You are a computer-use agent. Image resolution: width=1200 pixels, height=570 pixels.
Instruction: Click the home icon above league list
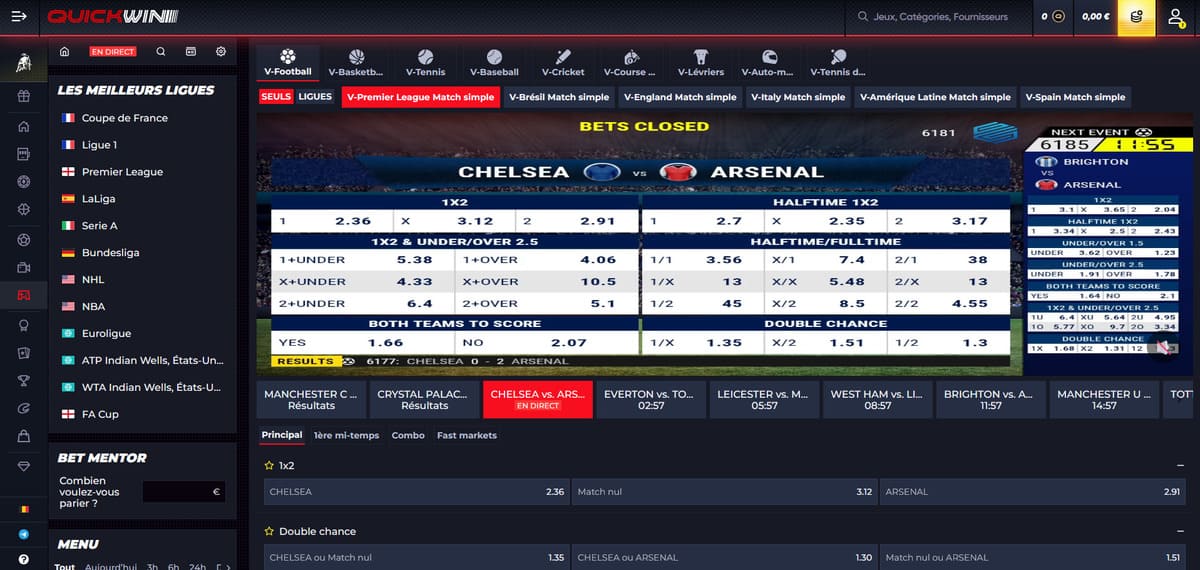coord(65,51)
